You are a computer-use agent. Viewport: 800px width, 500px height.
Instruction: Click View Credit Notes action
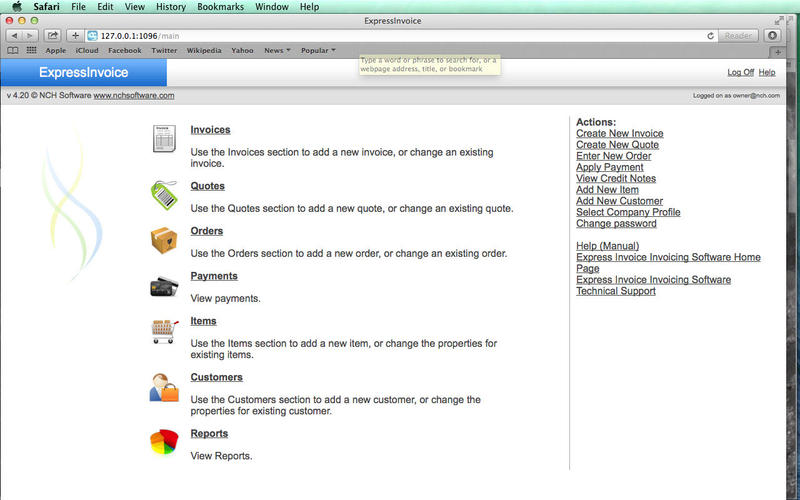pos(616,178)
